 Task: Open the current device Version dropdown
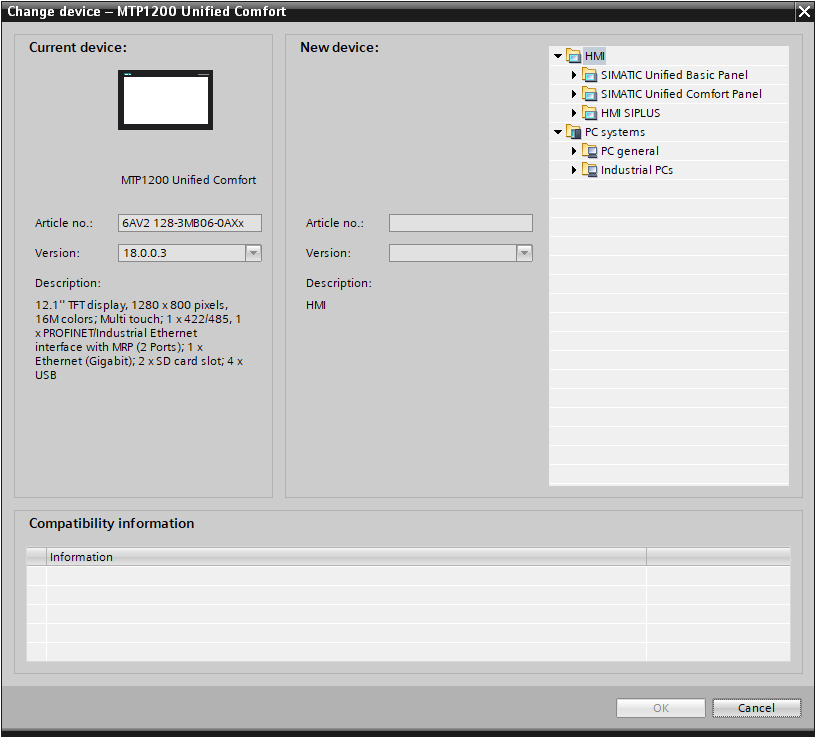pos(253,253)
